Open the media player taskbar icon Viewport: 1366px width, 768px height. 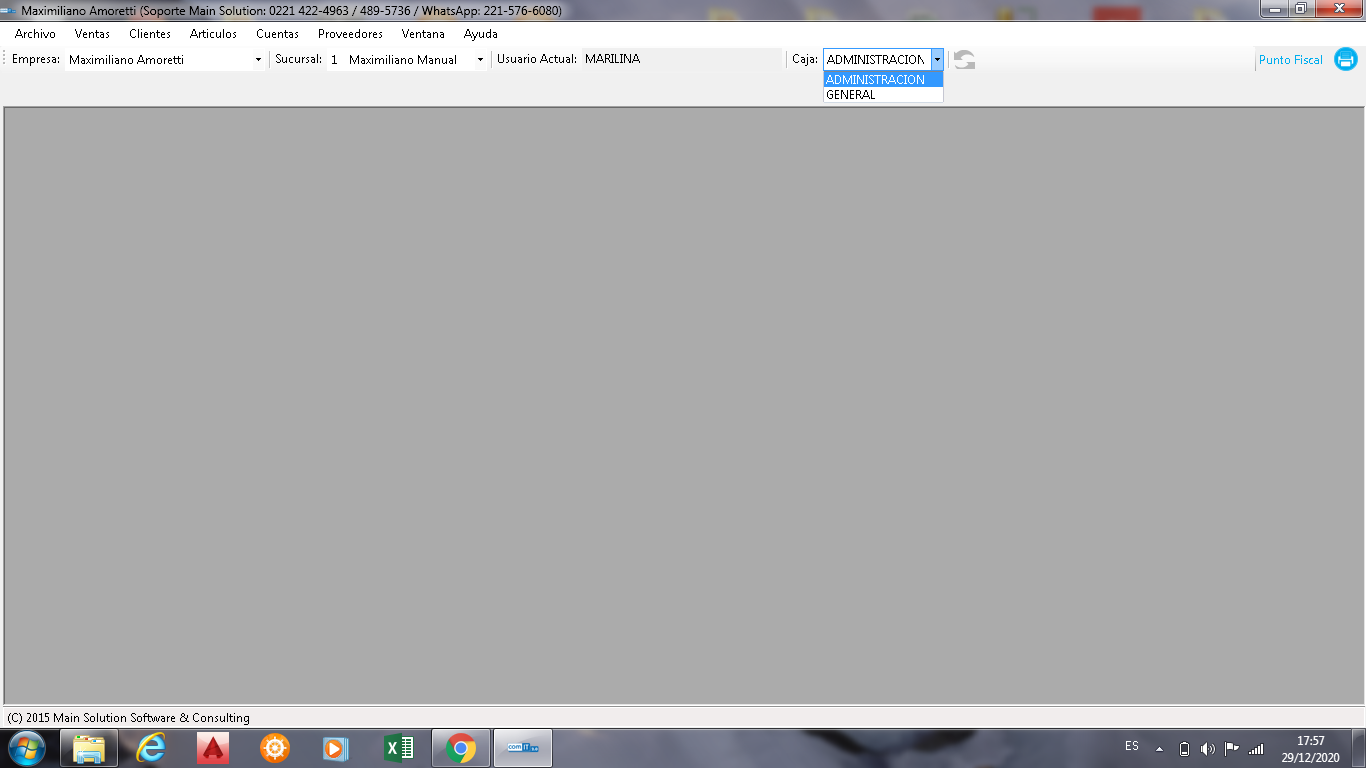[337, 748]
